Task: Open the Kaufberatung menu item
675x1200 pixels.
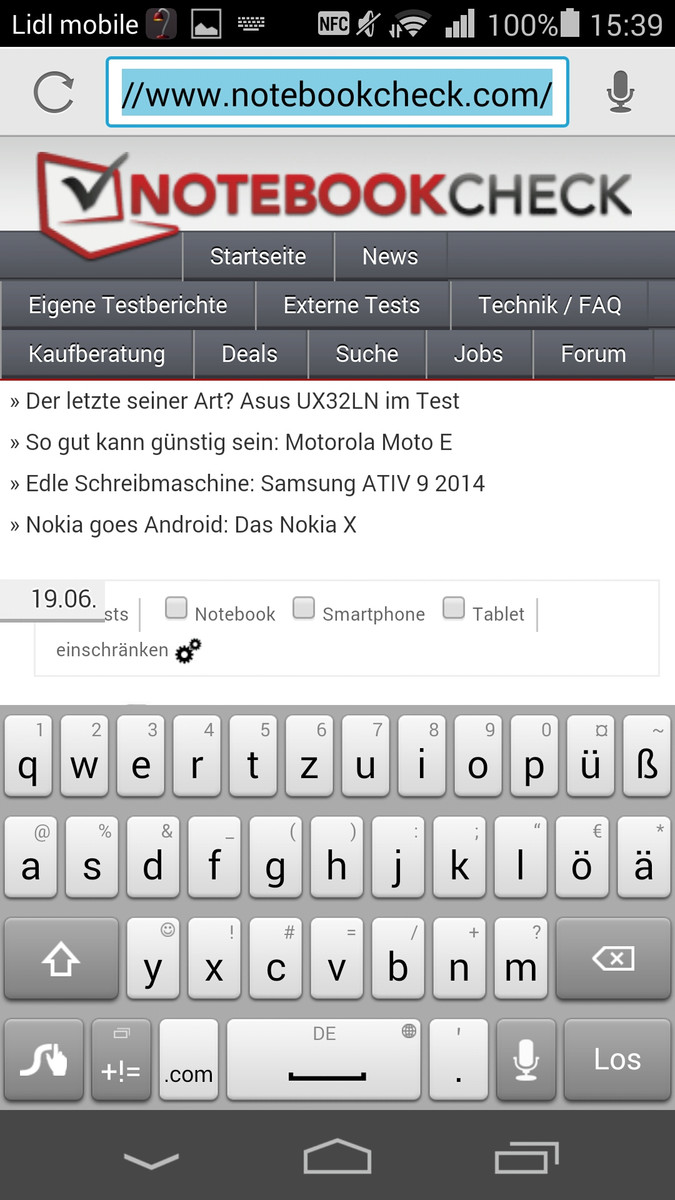Action: coord(97,354)
